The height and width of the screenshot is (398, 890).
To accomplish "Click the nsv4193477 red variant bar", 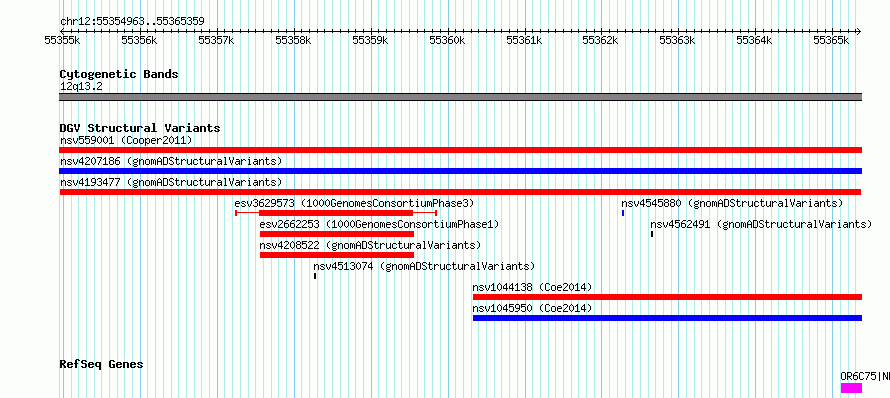I will (x=460, y=192).
